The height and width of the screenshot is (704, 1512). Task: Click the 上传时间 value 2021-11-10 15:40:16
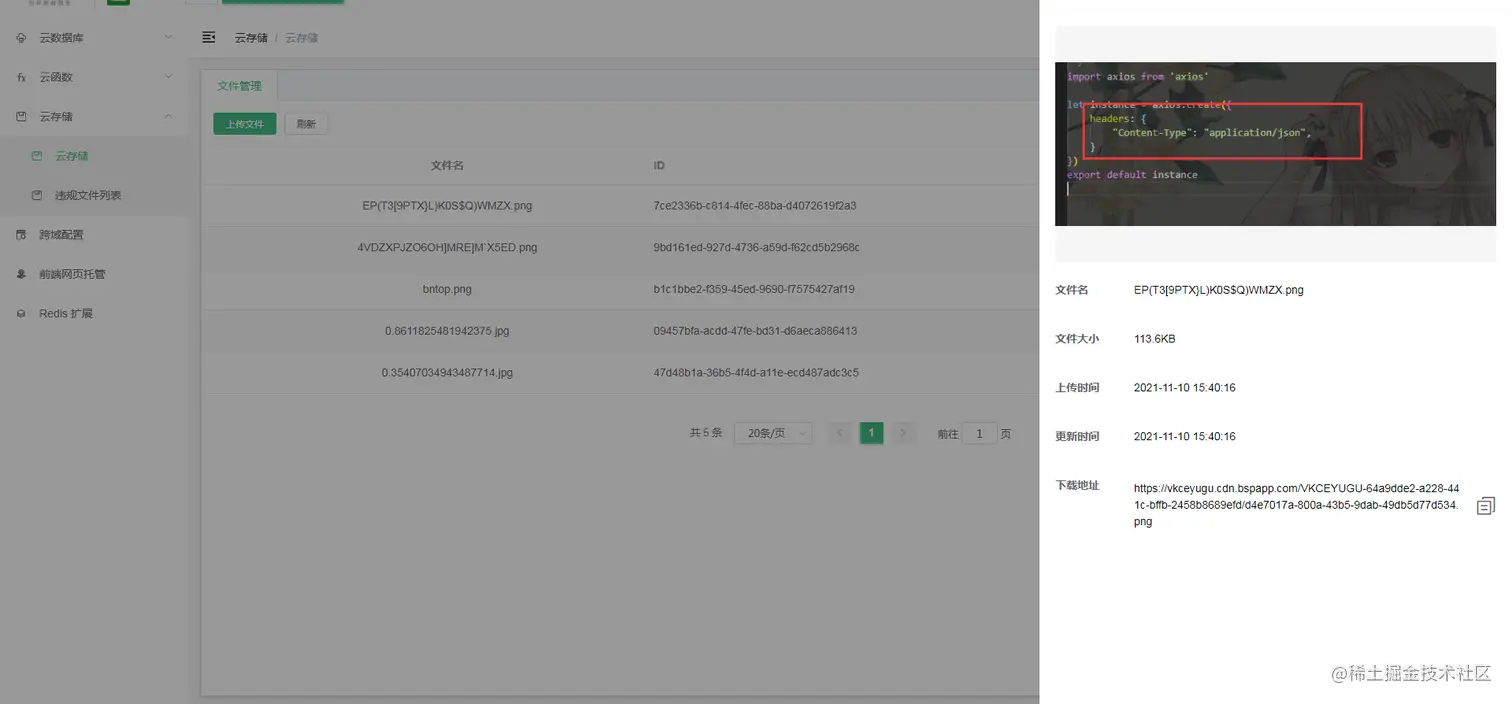1184,388
